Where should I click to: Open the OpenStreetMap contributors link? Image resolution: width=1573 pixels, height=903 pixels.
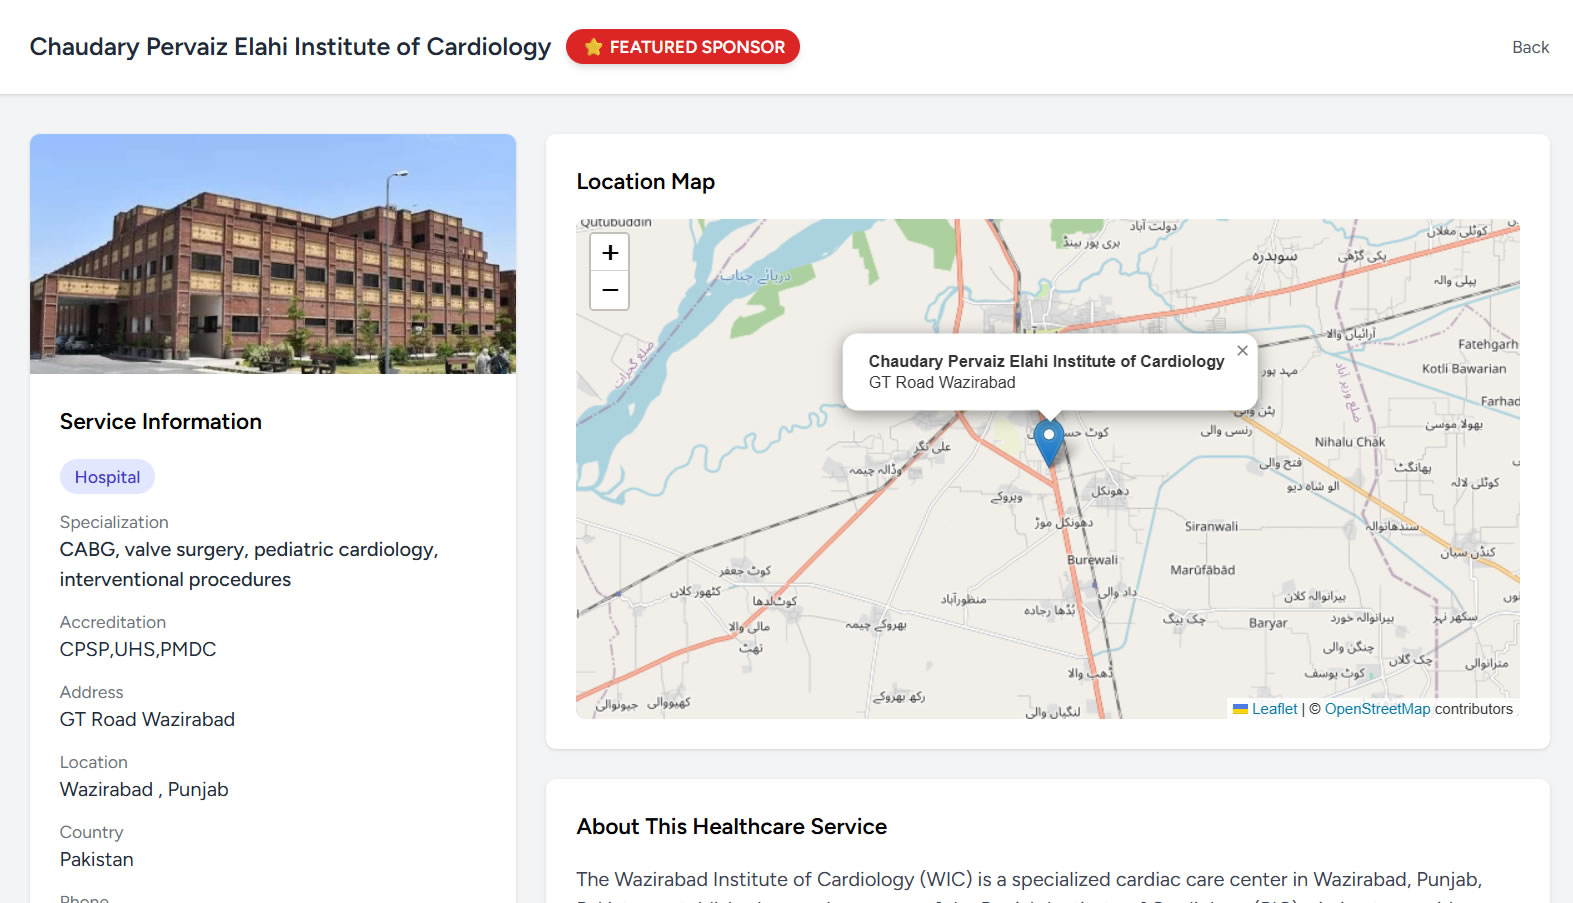pos(1377,709)
